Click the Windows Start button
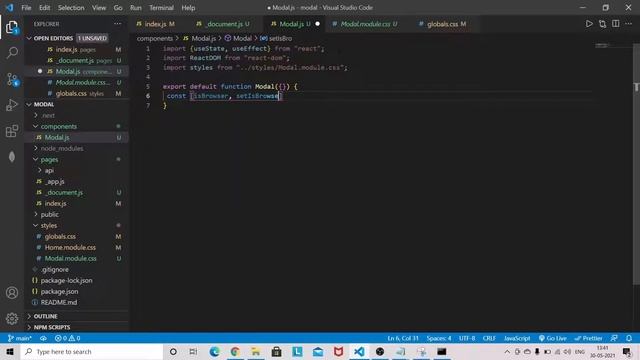Viewport: 640px width, 360px height. pyautogui.click(x=10, y=351)
